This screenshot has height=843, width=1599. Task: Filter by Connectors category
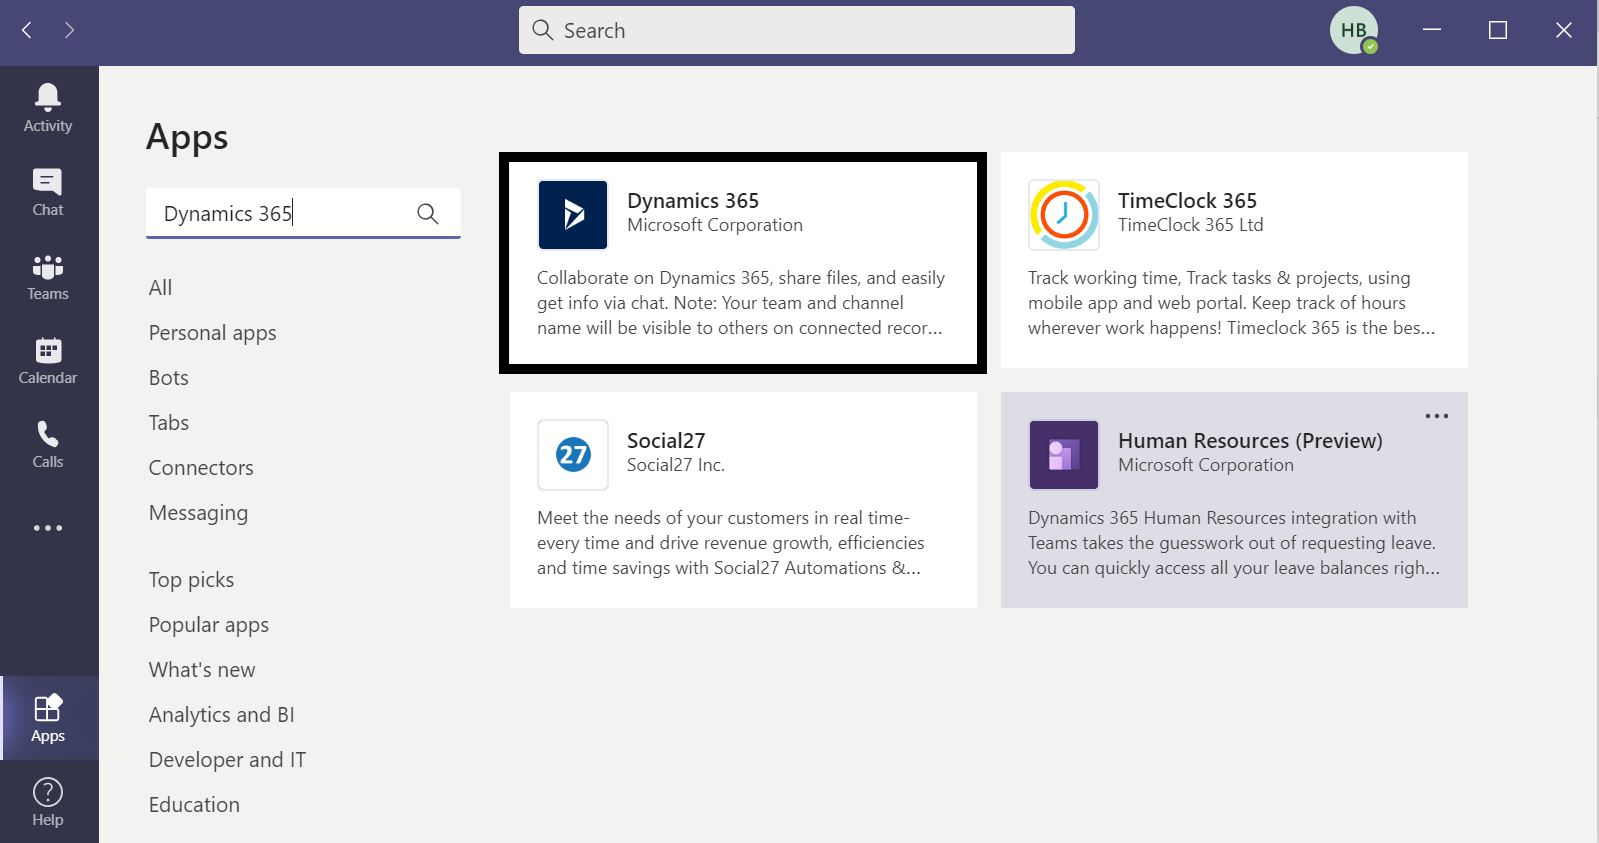pyautogui.click(x=201, y=468)
